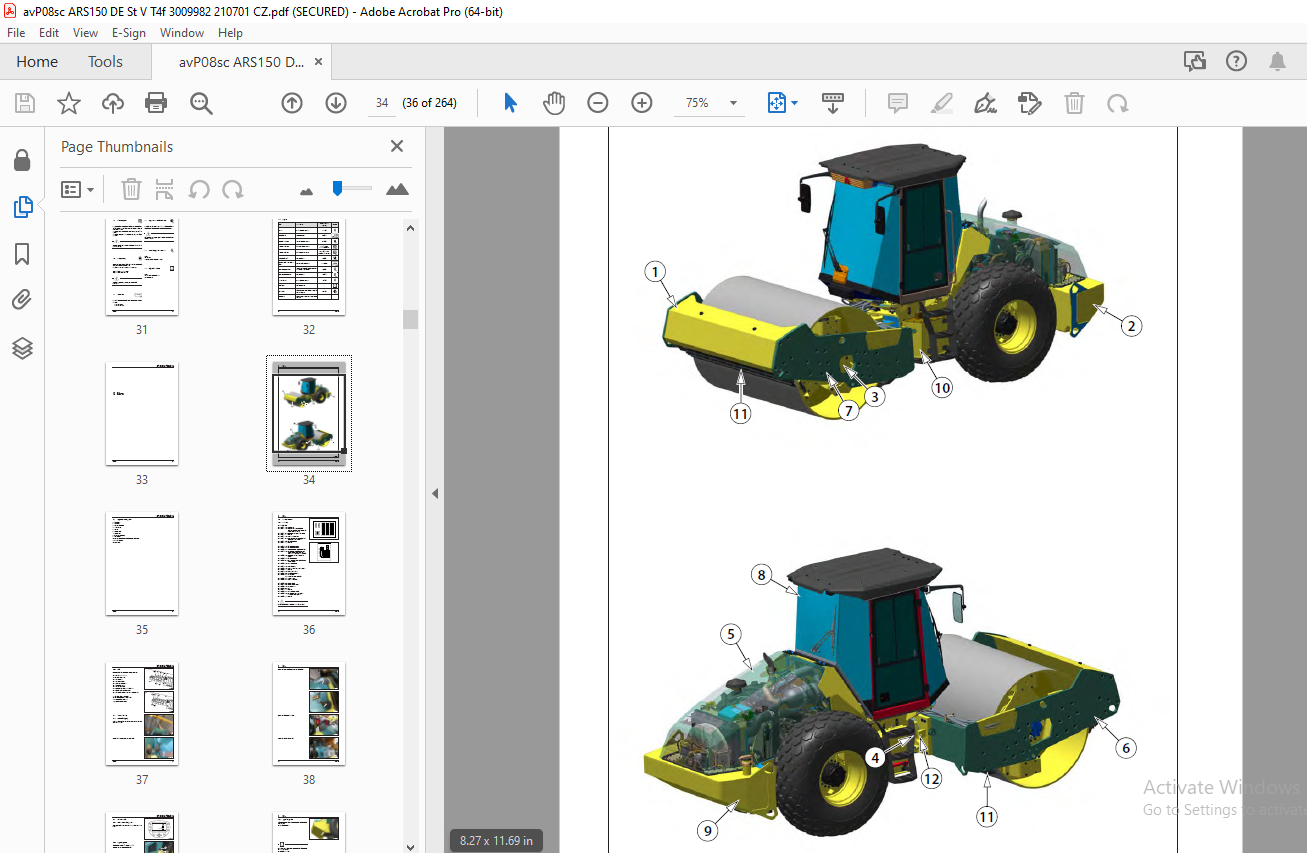Viewport: 1307px width, 853px height.
Task: Open the View menu
Action: 86,33
